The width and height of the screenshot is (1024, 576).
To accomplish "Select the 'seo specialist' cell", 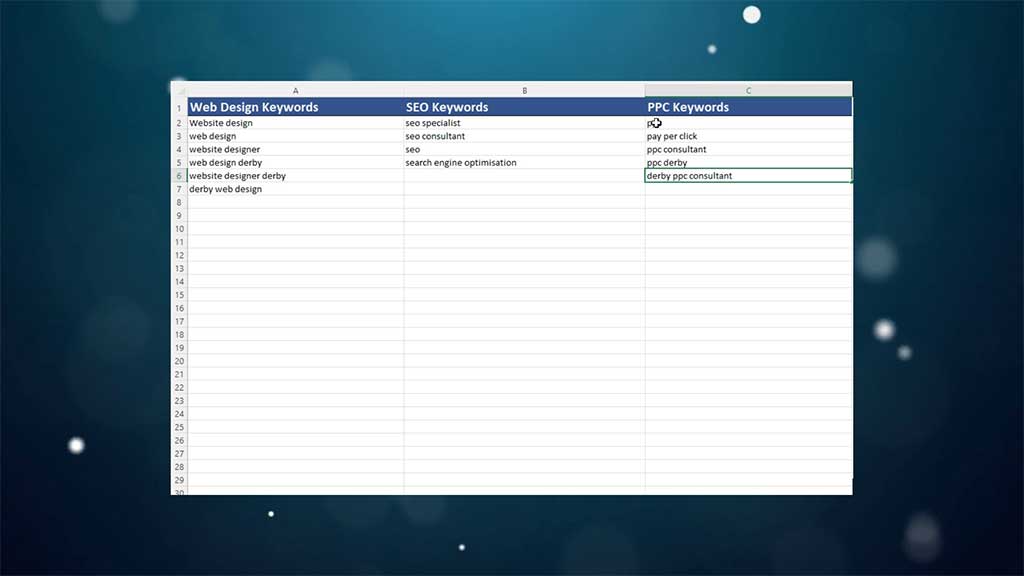I will pyautogui.click(x=524, y=123).
